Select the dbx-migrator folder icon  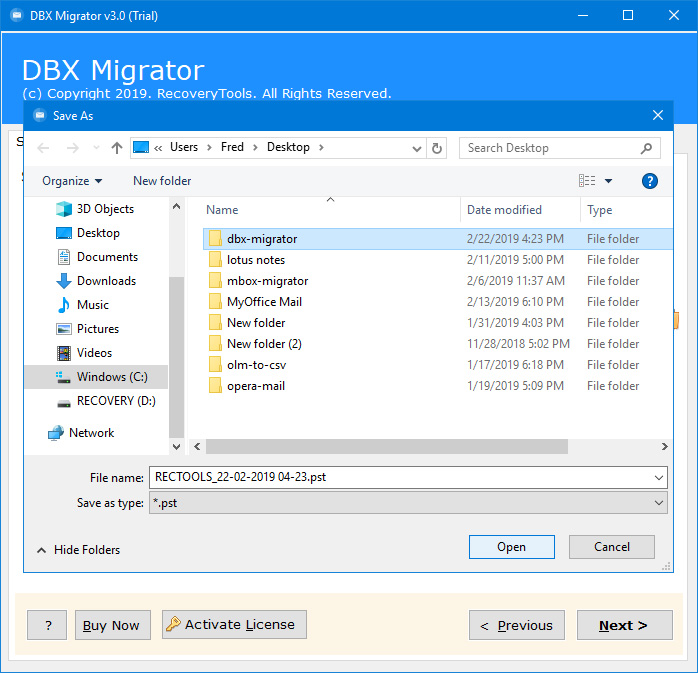(x=215, y=239)
